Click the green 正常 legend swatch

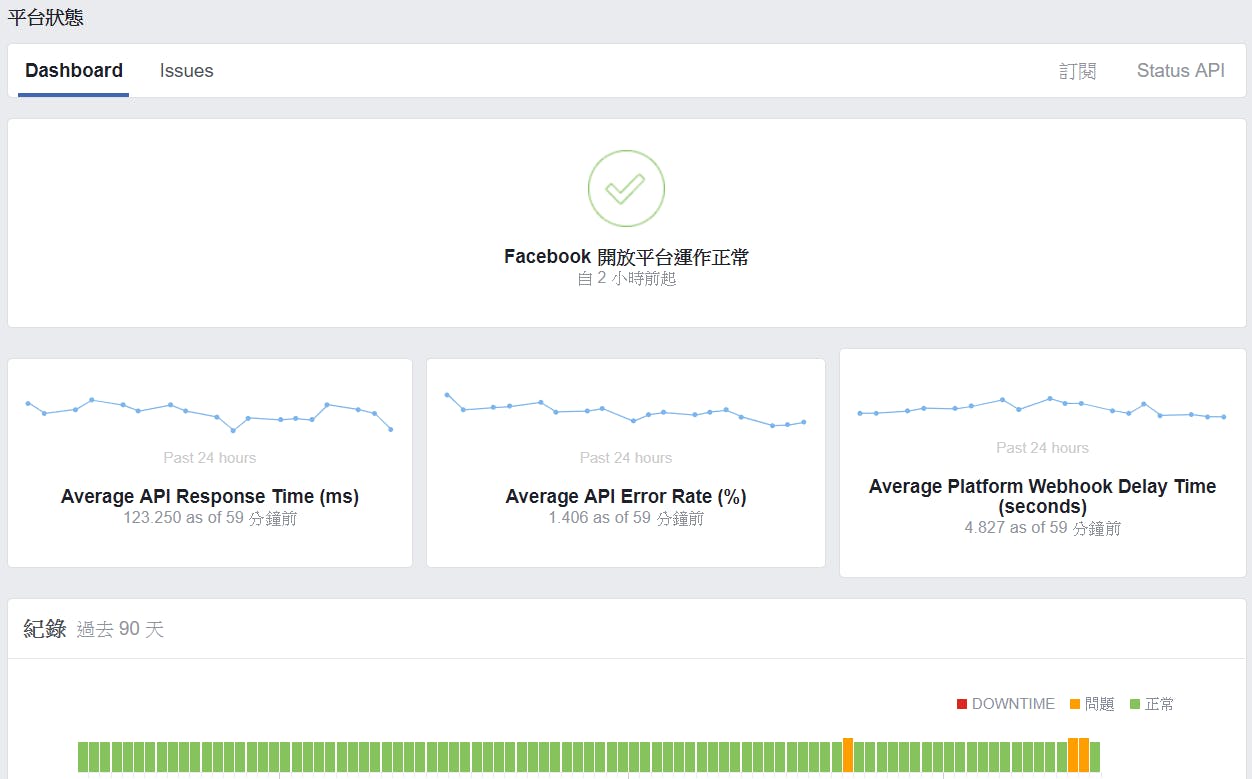tap(1135, 704)
